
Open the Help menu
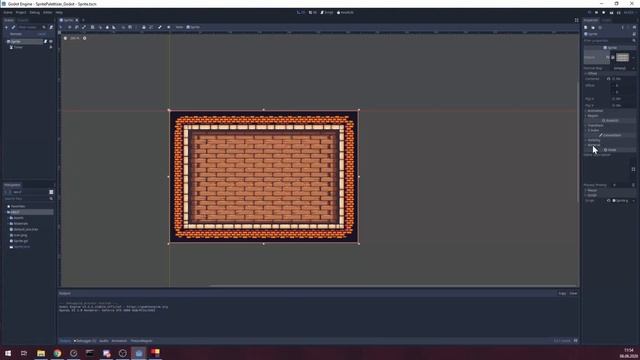coord(59,13)
